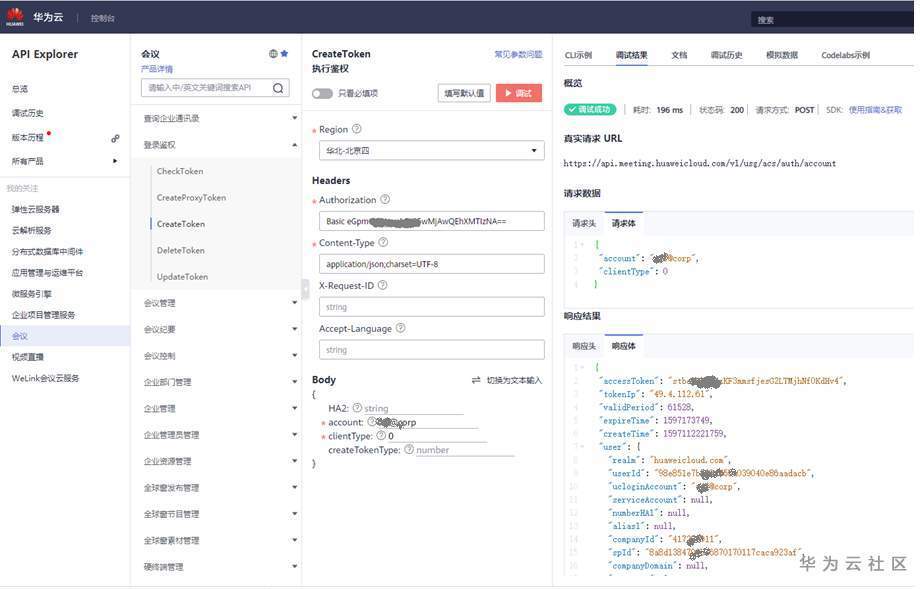Viewport: 920px width, 589px height.
Task: Click the link icon next to 版本历程
Action: [x=116, y=138]
